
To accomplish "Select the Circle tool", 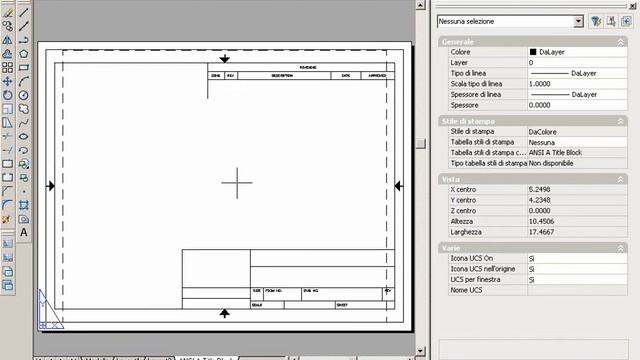I will click(x=24, y=95).
